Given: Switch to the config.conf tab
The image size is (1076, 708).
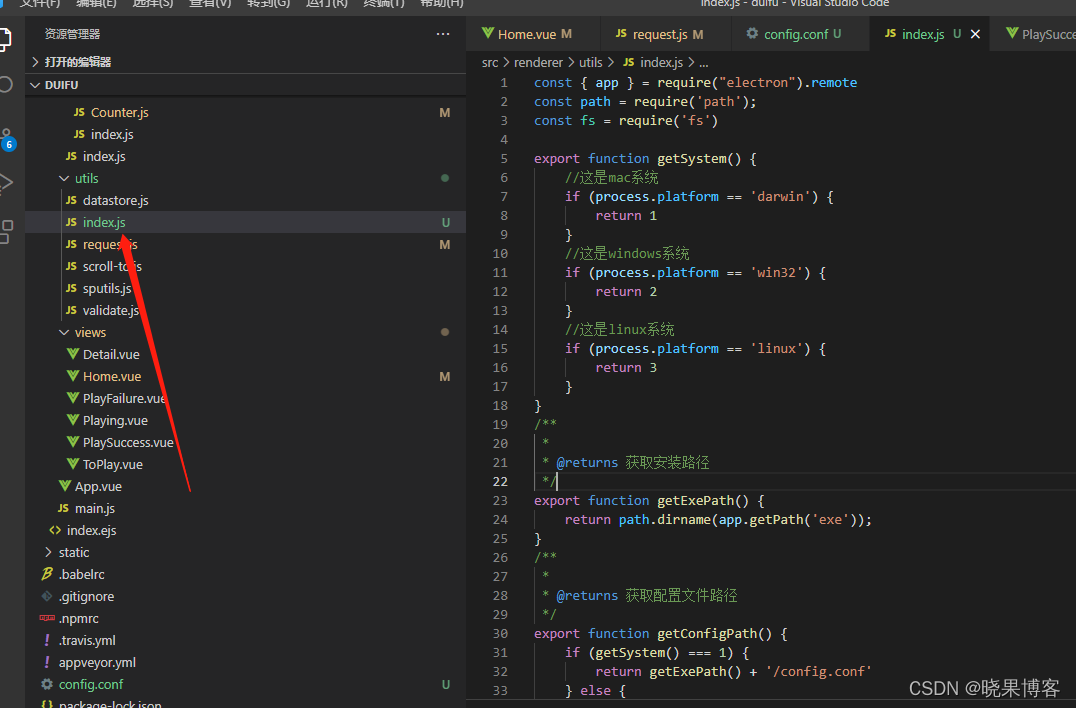Looking at the screenshot, I should [794, 34].
